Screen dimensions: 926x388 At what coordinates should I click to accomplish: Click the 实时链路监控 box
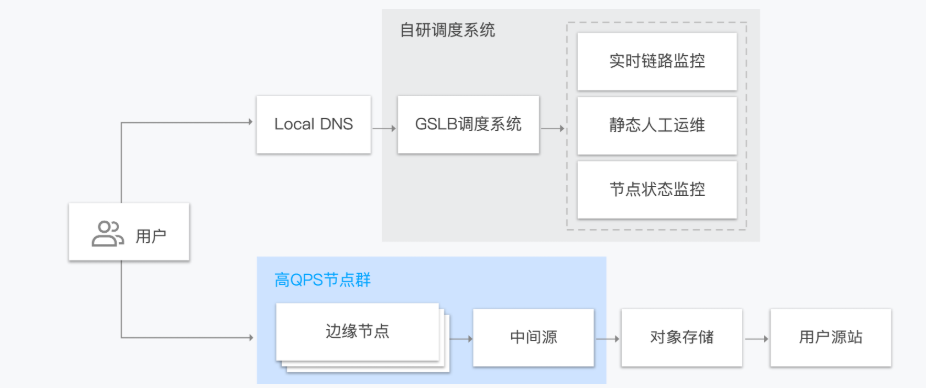click(x=657, y=61)
